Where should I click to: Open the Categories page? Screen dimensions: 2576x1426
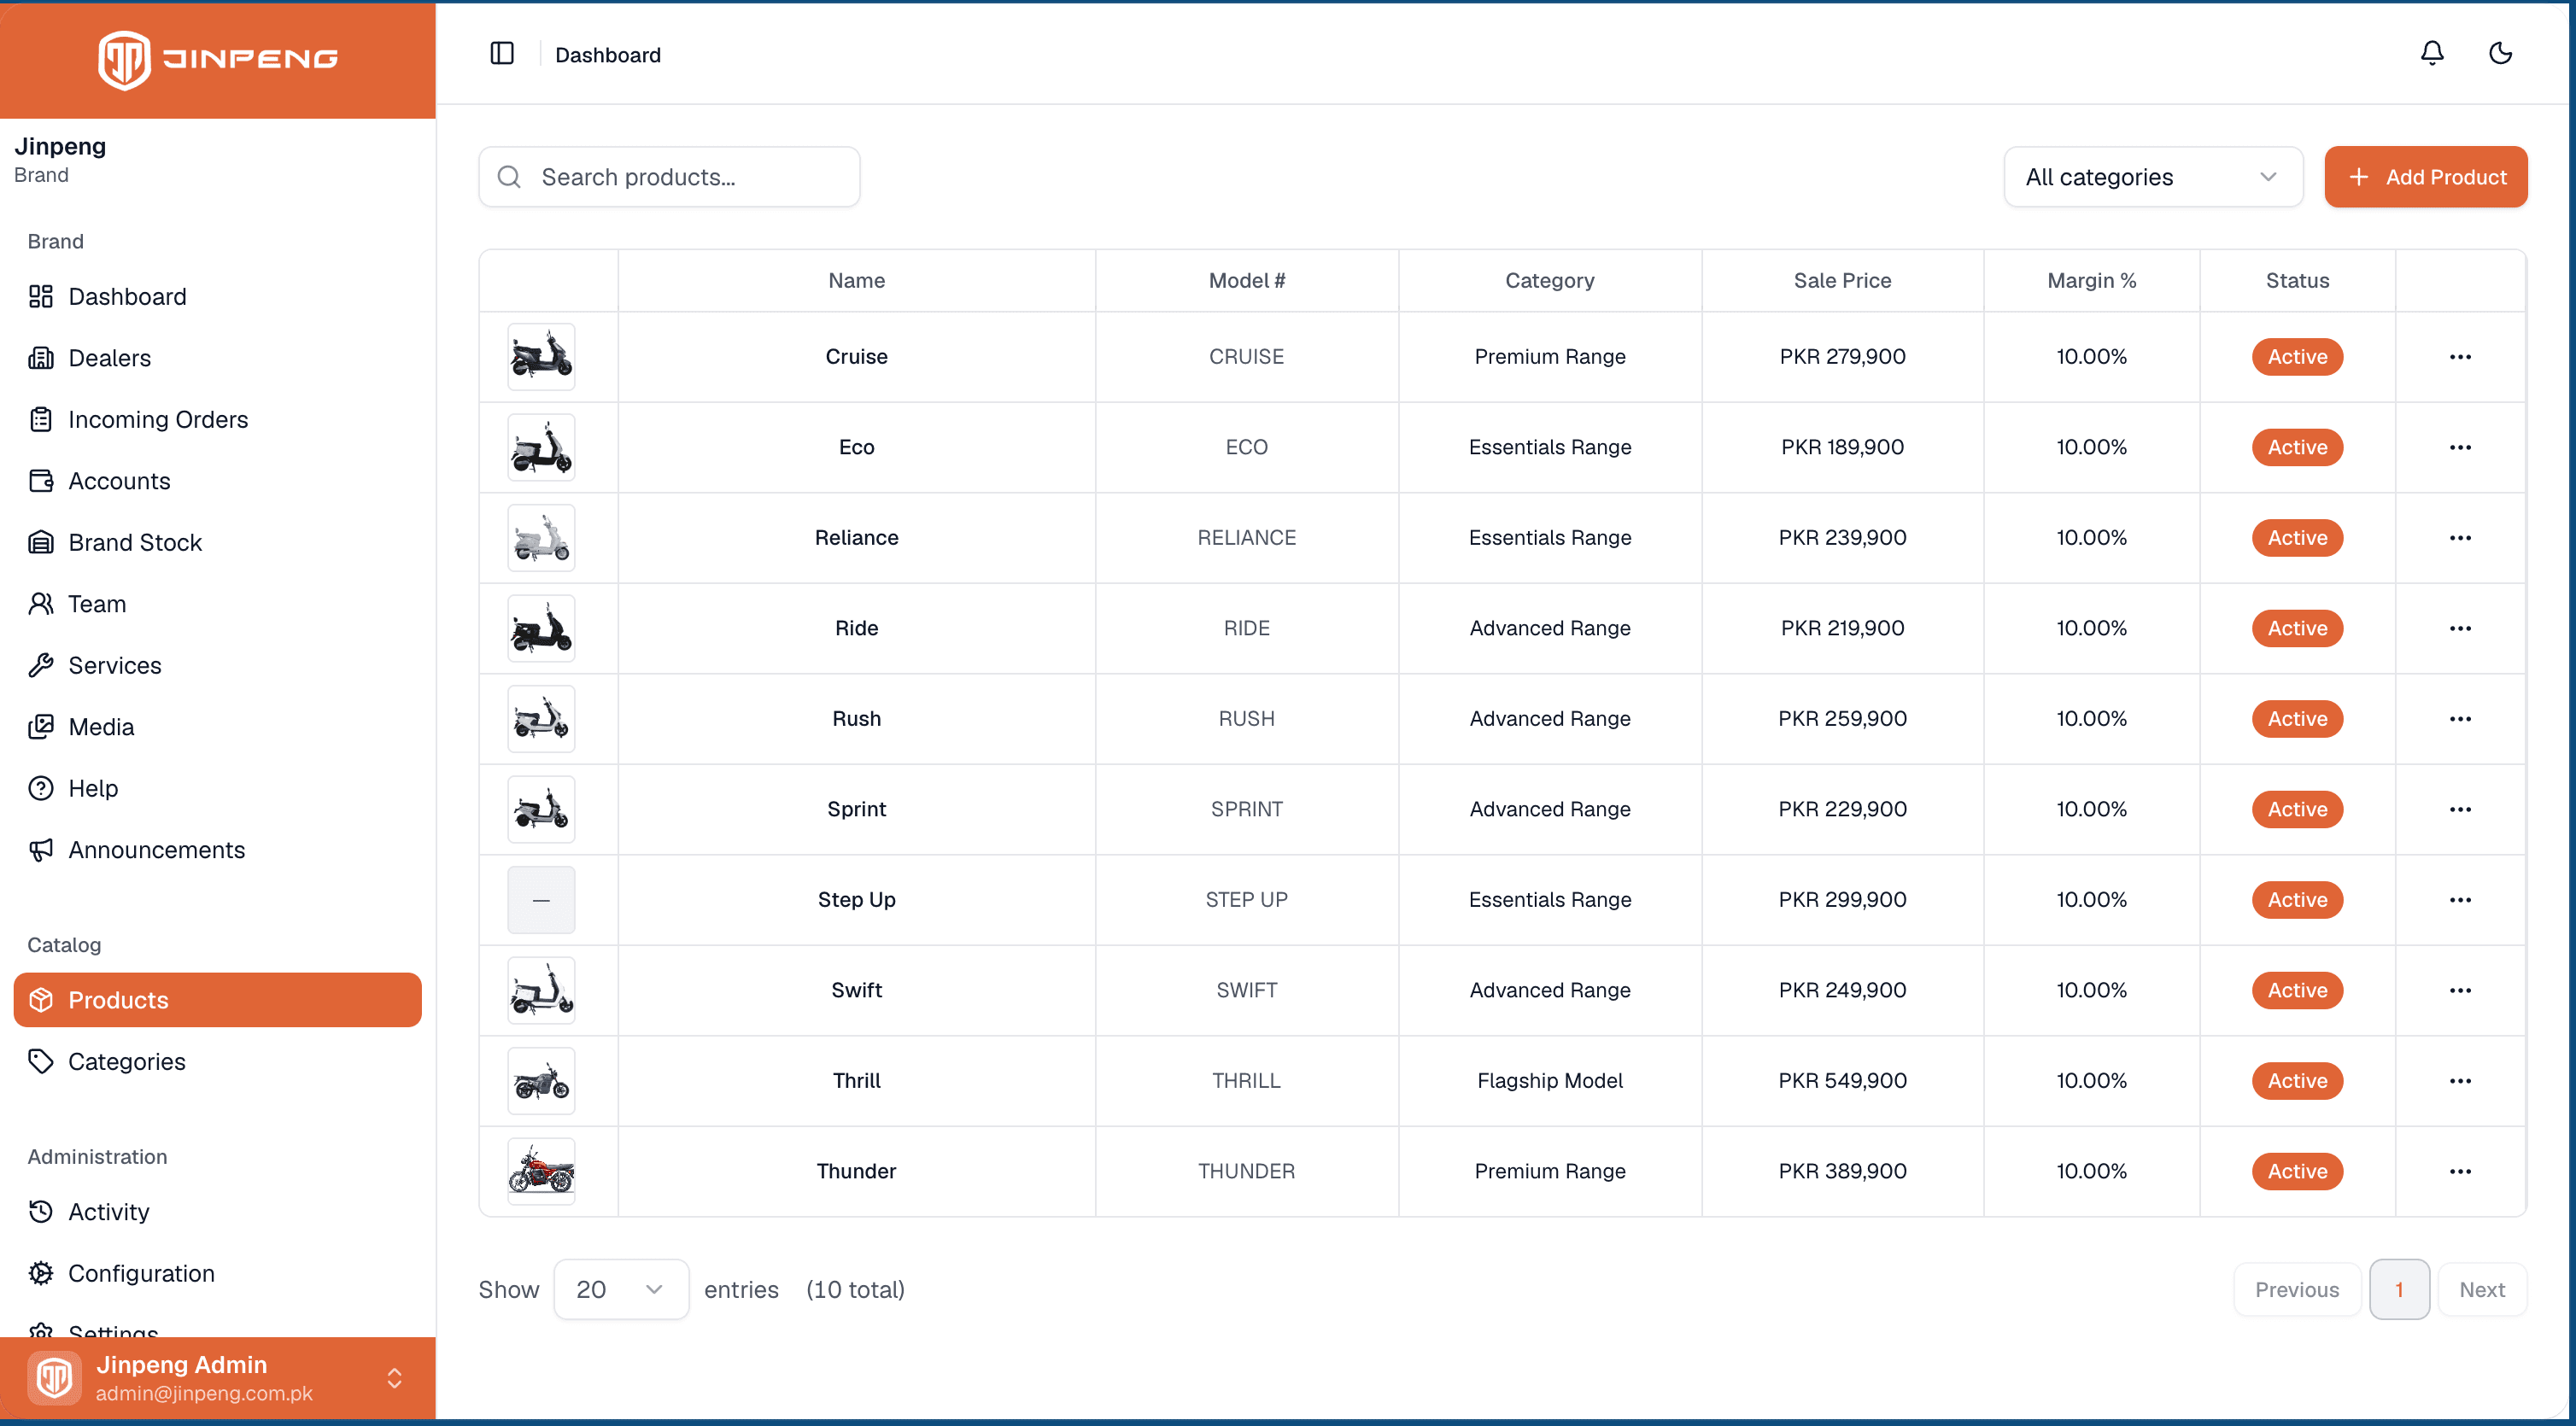218,1062
